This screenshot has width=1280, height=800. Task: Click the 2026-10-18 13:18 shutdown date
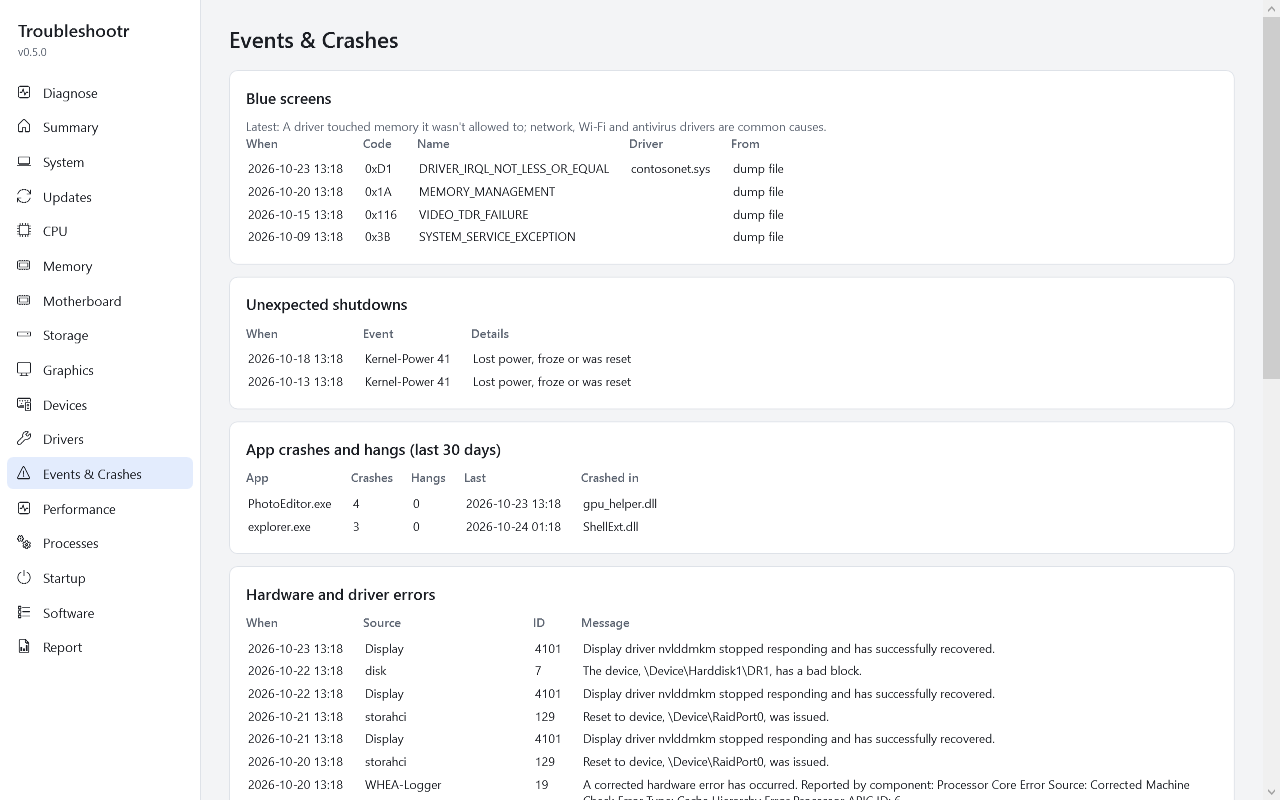[x=295, y=359]
